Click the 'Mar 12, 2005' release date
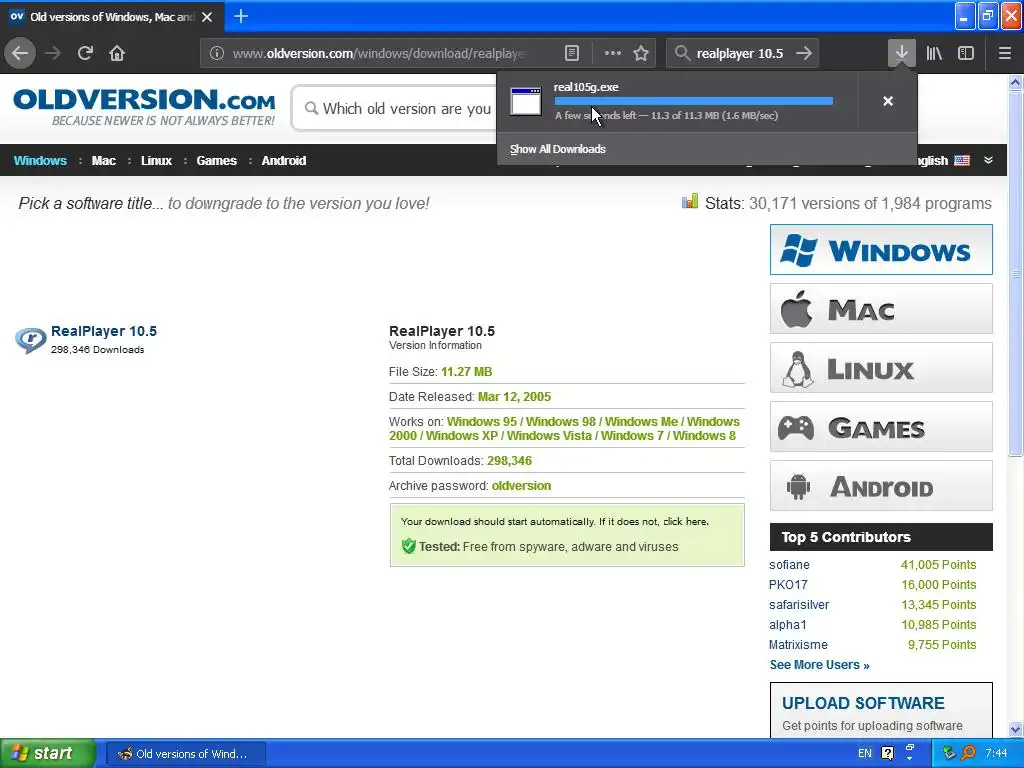The width and height of the screenshot is (1024, 768). 515,397
